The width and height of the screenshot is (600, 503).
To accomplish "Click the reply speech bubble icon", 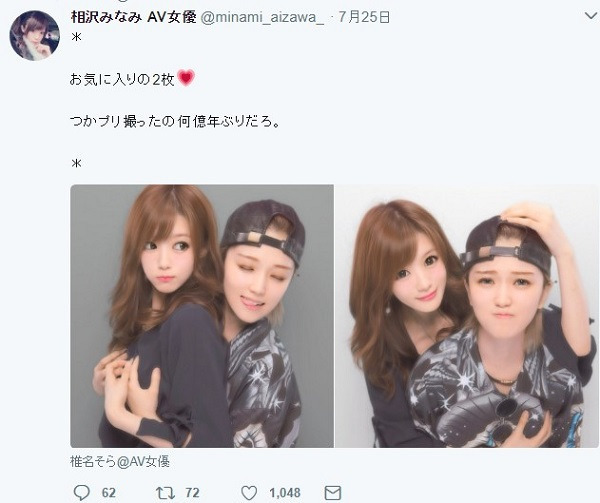I will [x=82, y=492].
